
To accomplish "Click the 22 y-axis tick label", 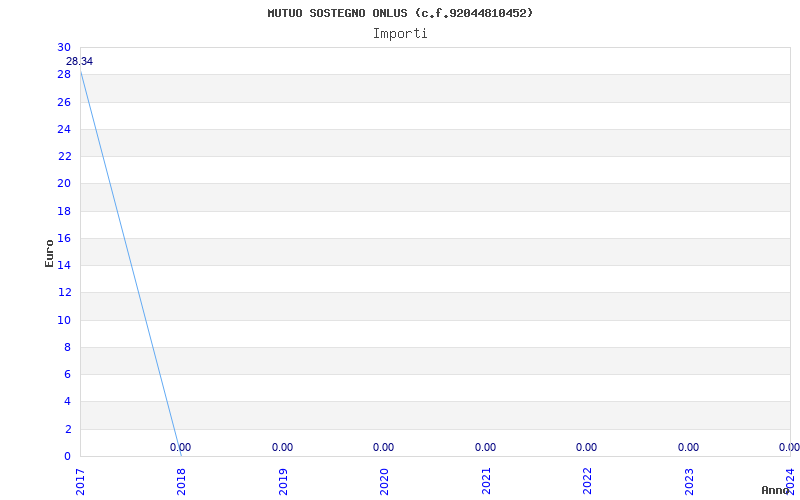I will tap(64, 156).
